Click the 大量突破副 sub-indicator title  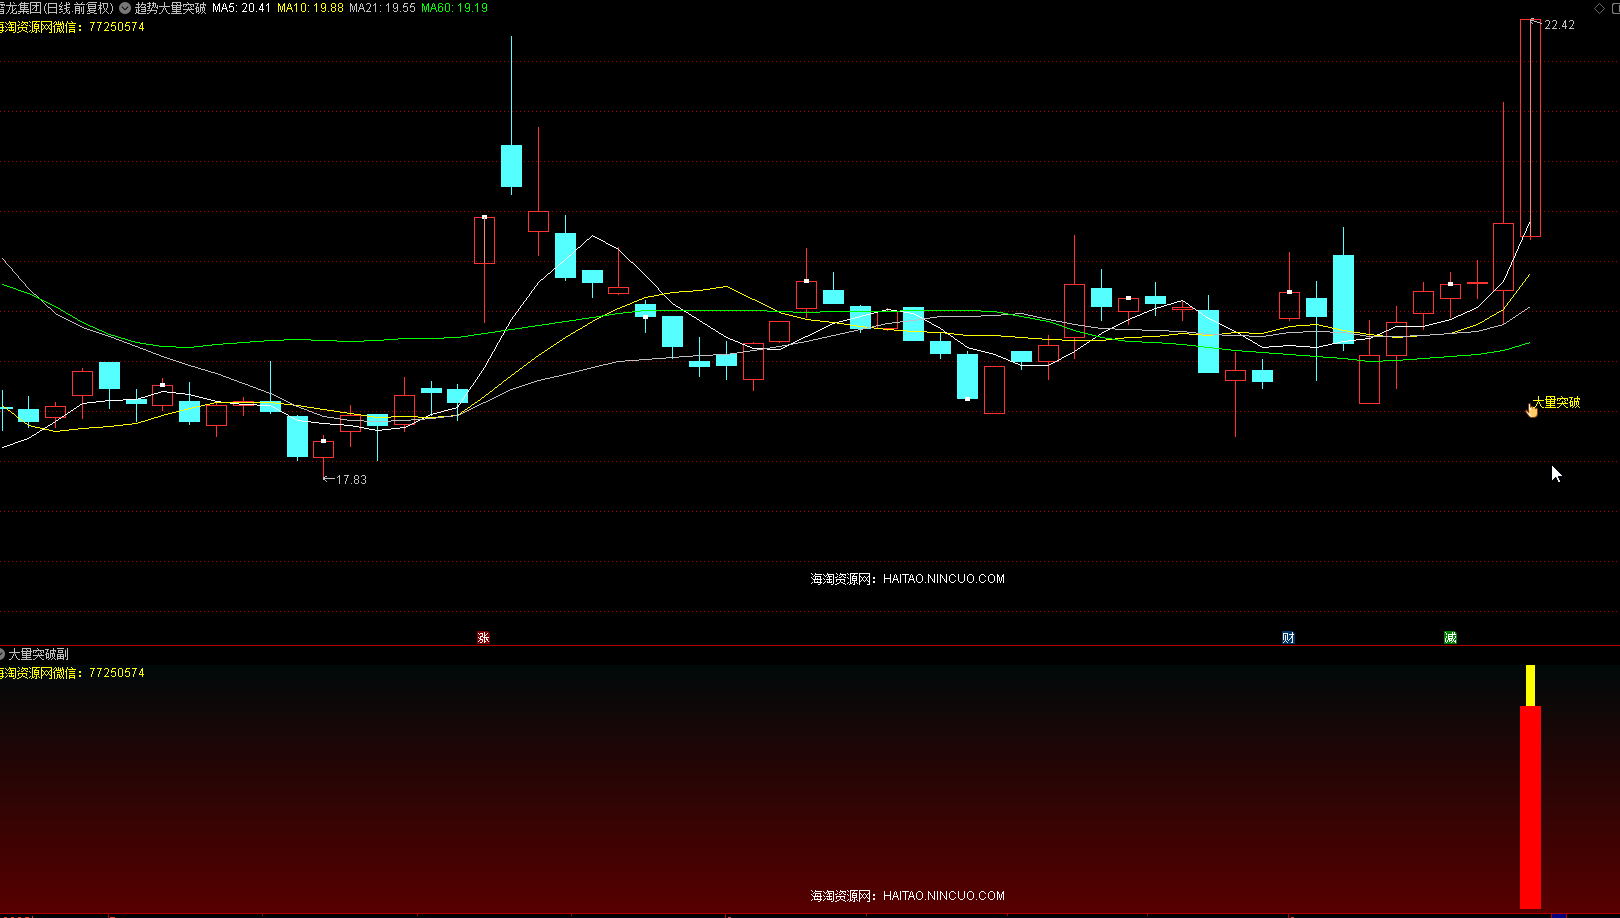coord(39,654)
